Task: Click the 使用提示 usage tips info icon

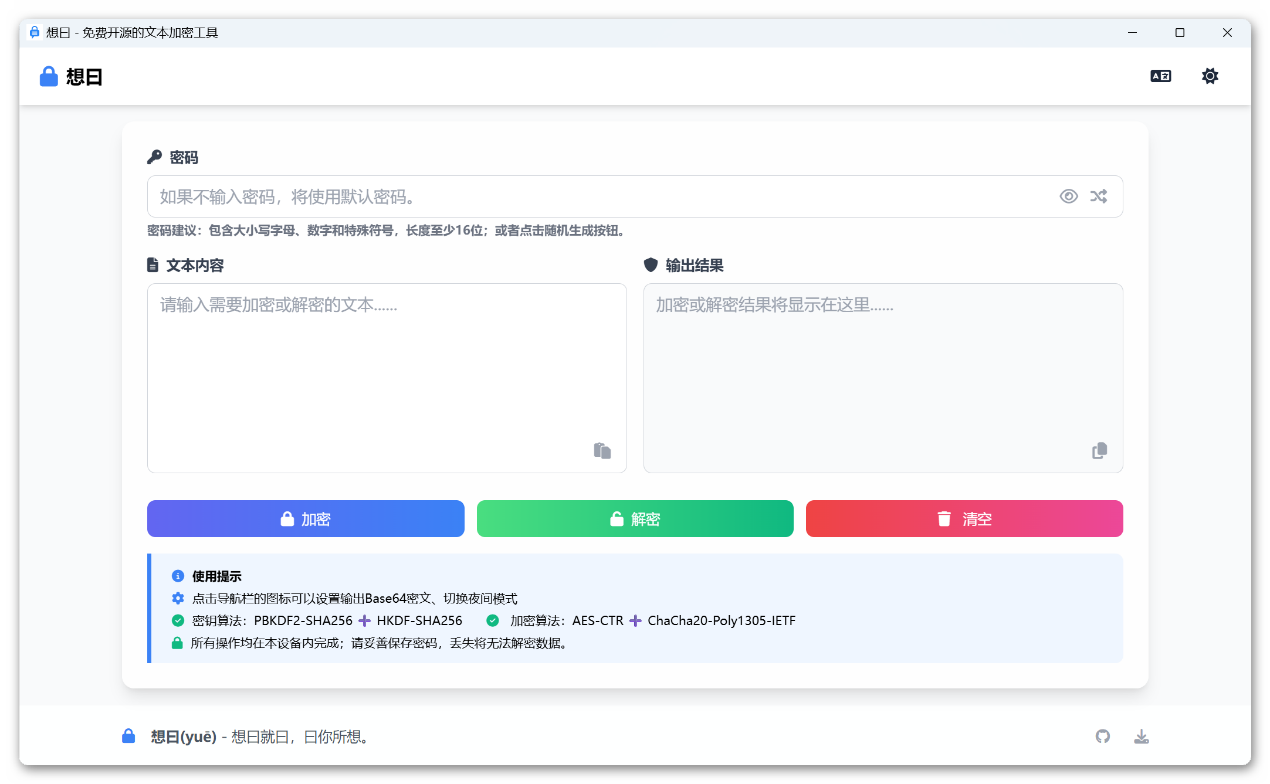Action: point(178,576)
